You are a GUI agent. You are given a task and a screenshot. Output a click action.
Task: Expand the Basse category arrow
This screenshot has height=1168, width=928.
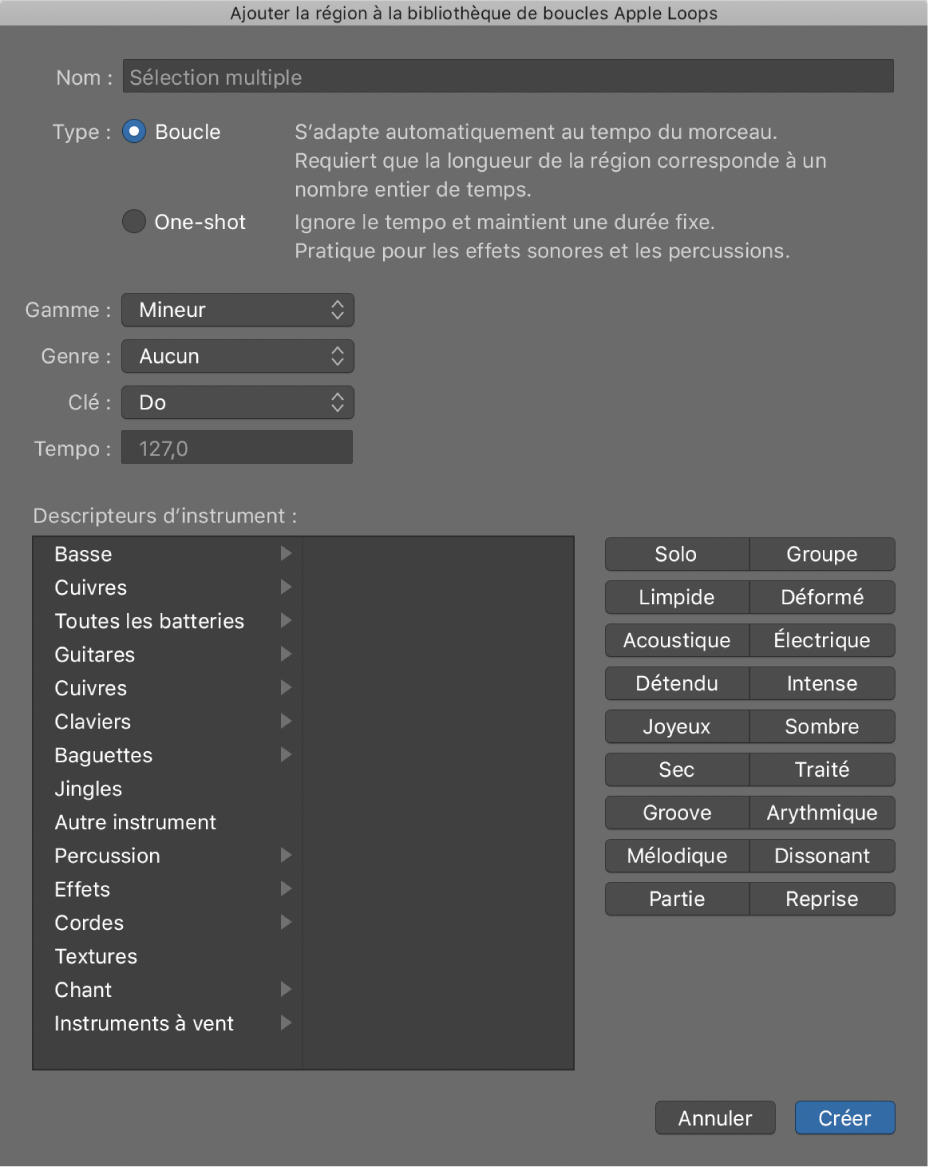coord(286,553)
